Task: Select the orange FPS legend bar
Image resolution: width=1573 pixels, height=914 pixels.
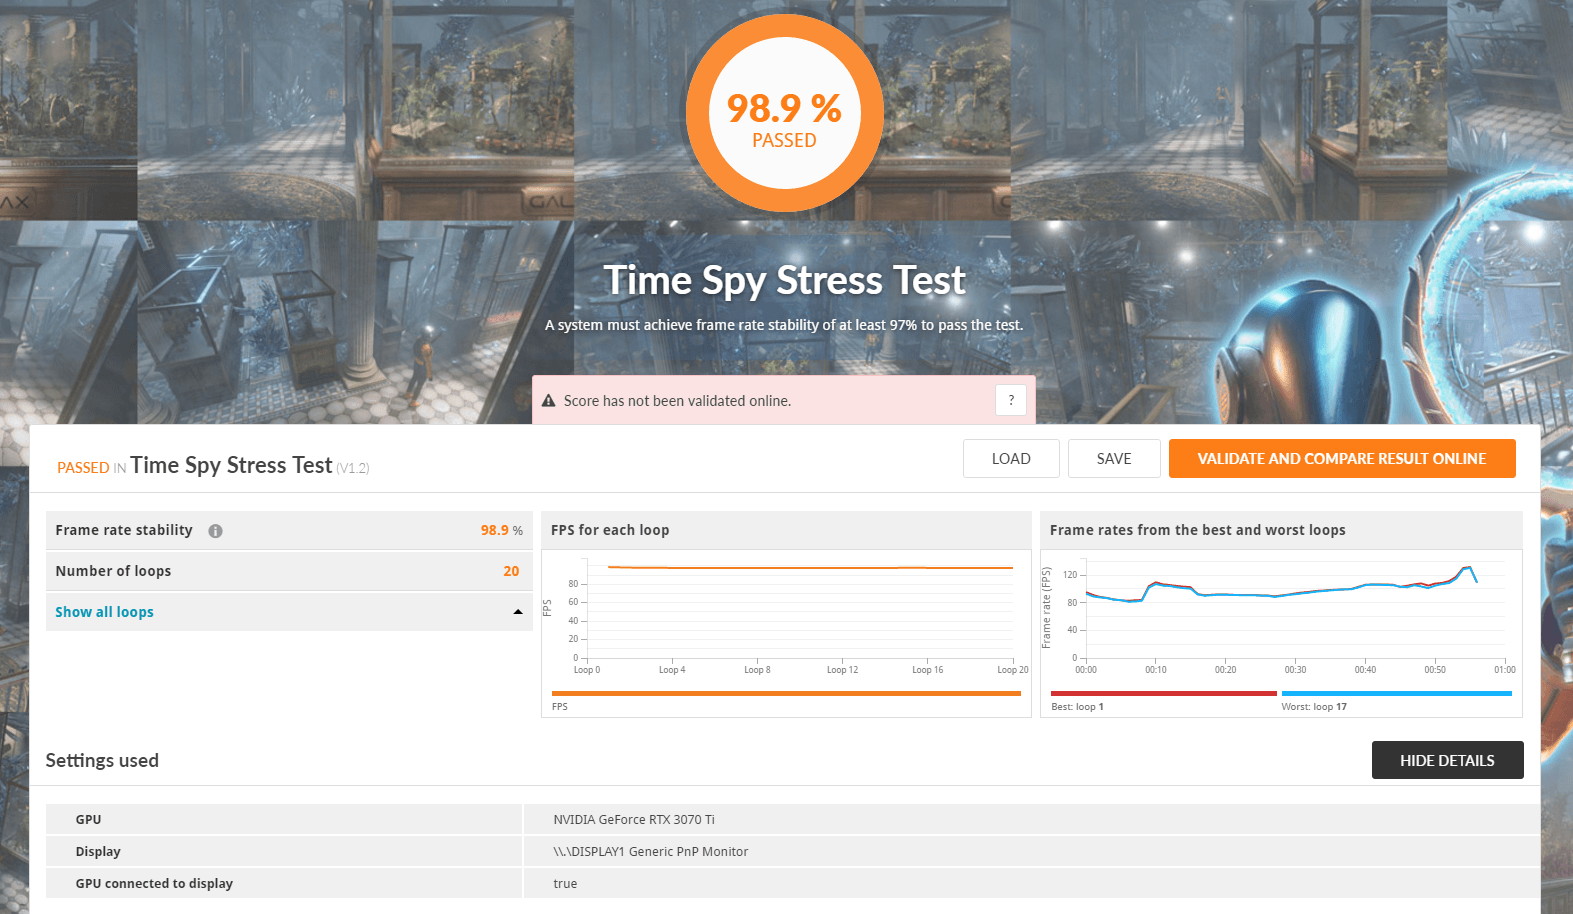Action: 786,693
